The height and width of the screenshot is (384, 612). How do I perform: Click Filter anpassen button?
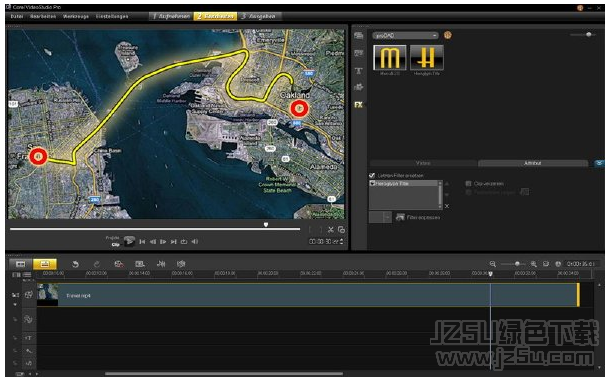pos(418,217)
